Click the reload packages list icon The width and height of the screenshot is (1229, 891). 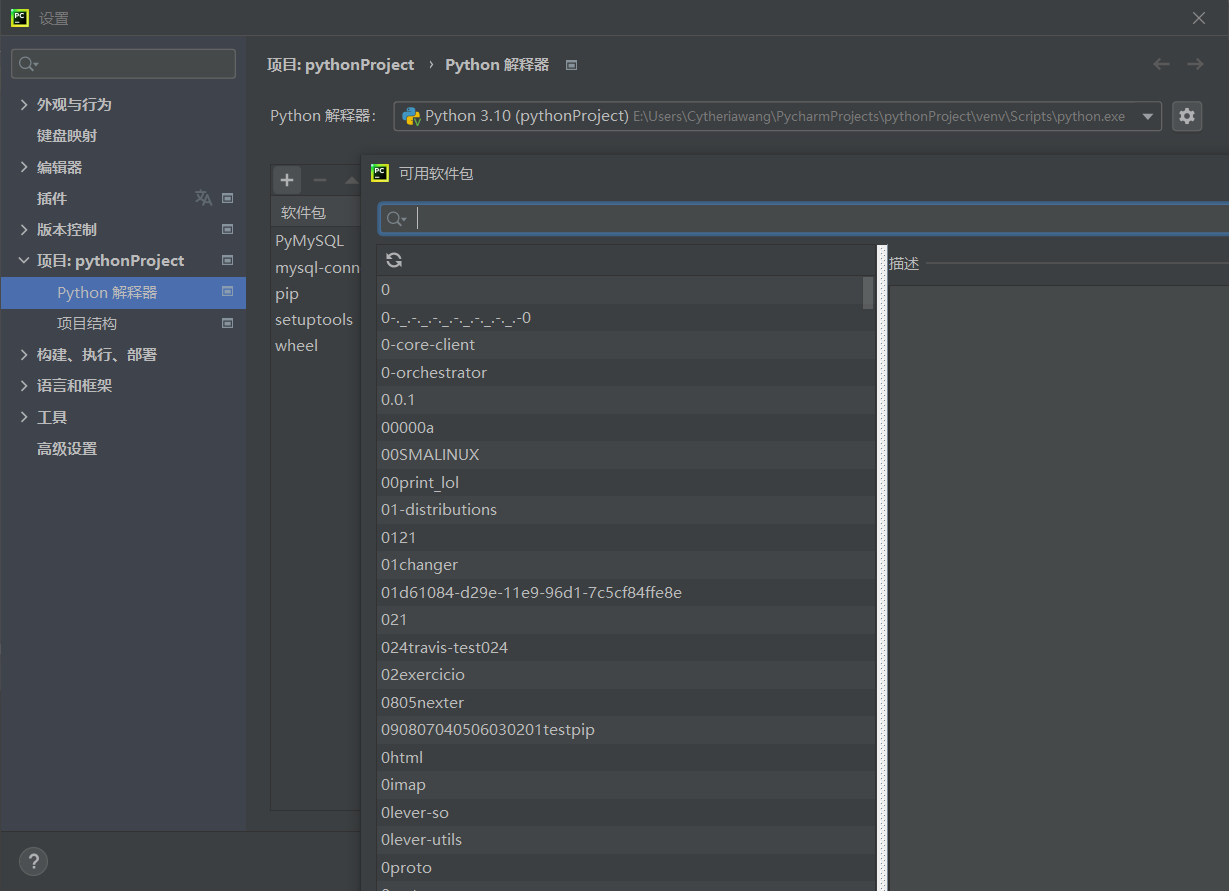coord(394,260)
